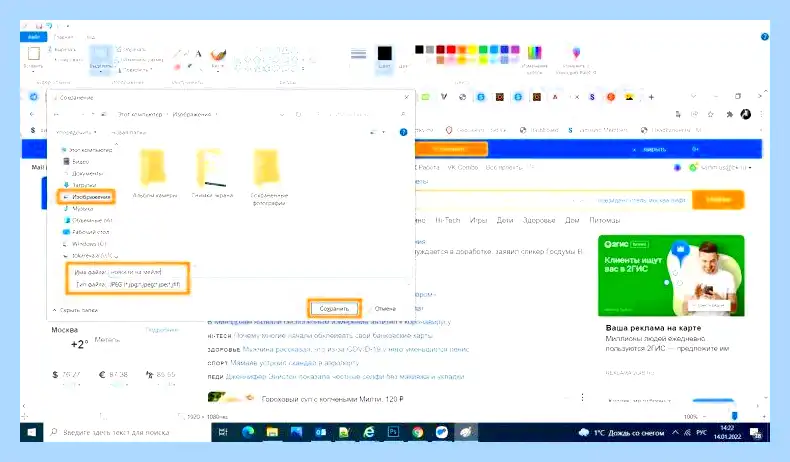Select the Выделить selection tool
The height and width of the screenshot is (462, 790).
pyautogui.click(x=101, y=59)
